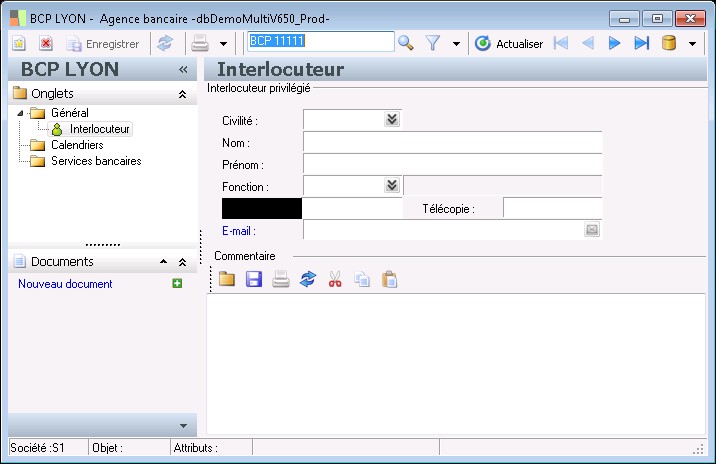Click the Télécopie input field
The image size is (716, 464).
point(553,208)
